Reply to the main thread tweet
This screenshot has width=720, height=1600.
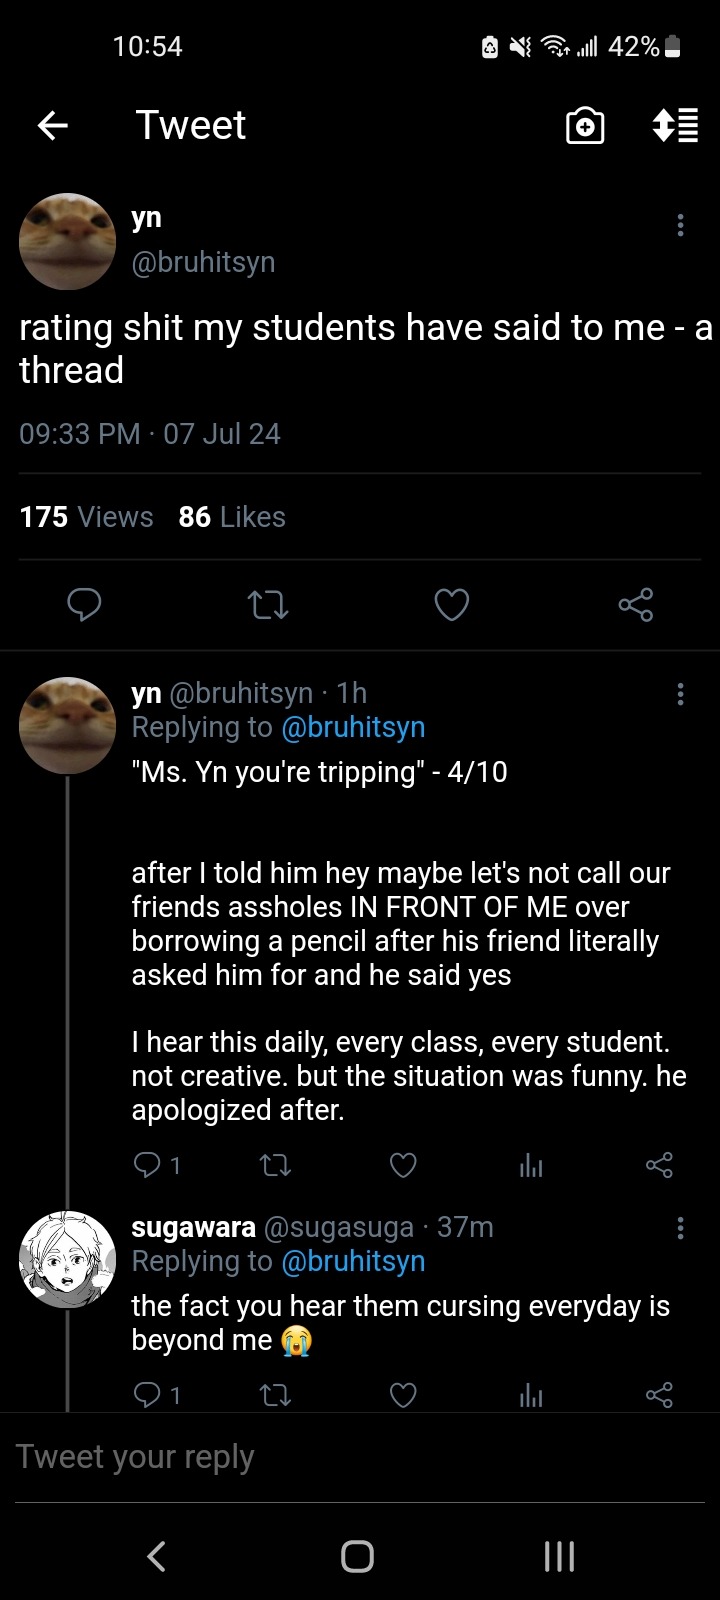click(x=84, y=604)
